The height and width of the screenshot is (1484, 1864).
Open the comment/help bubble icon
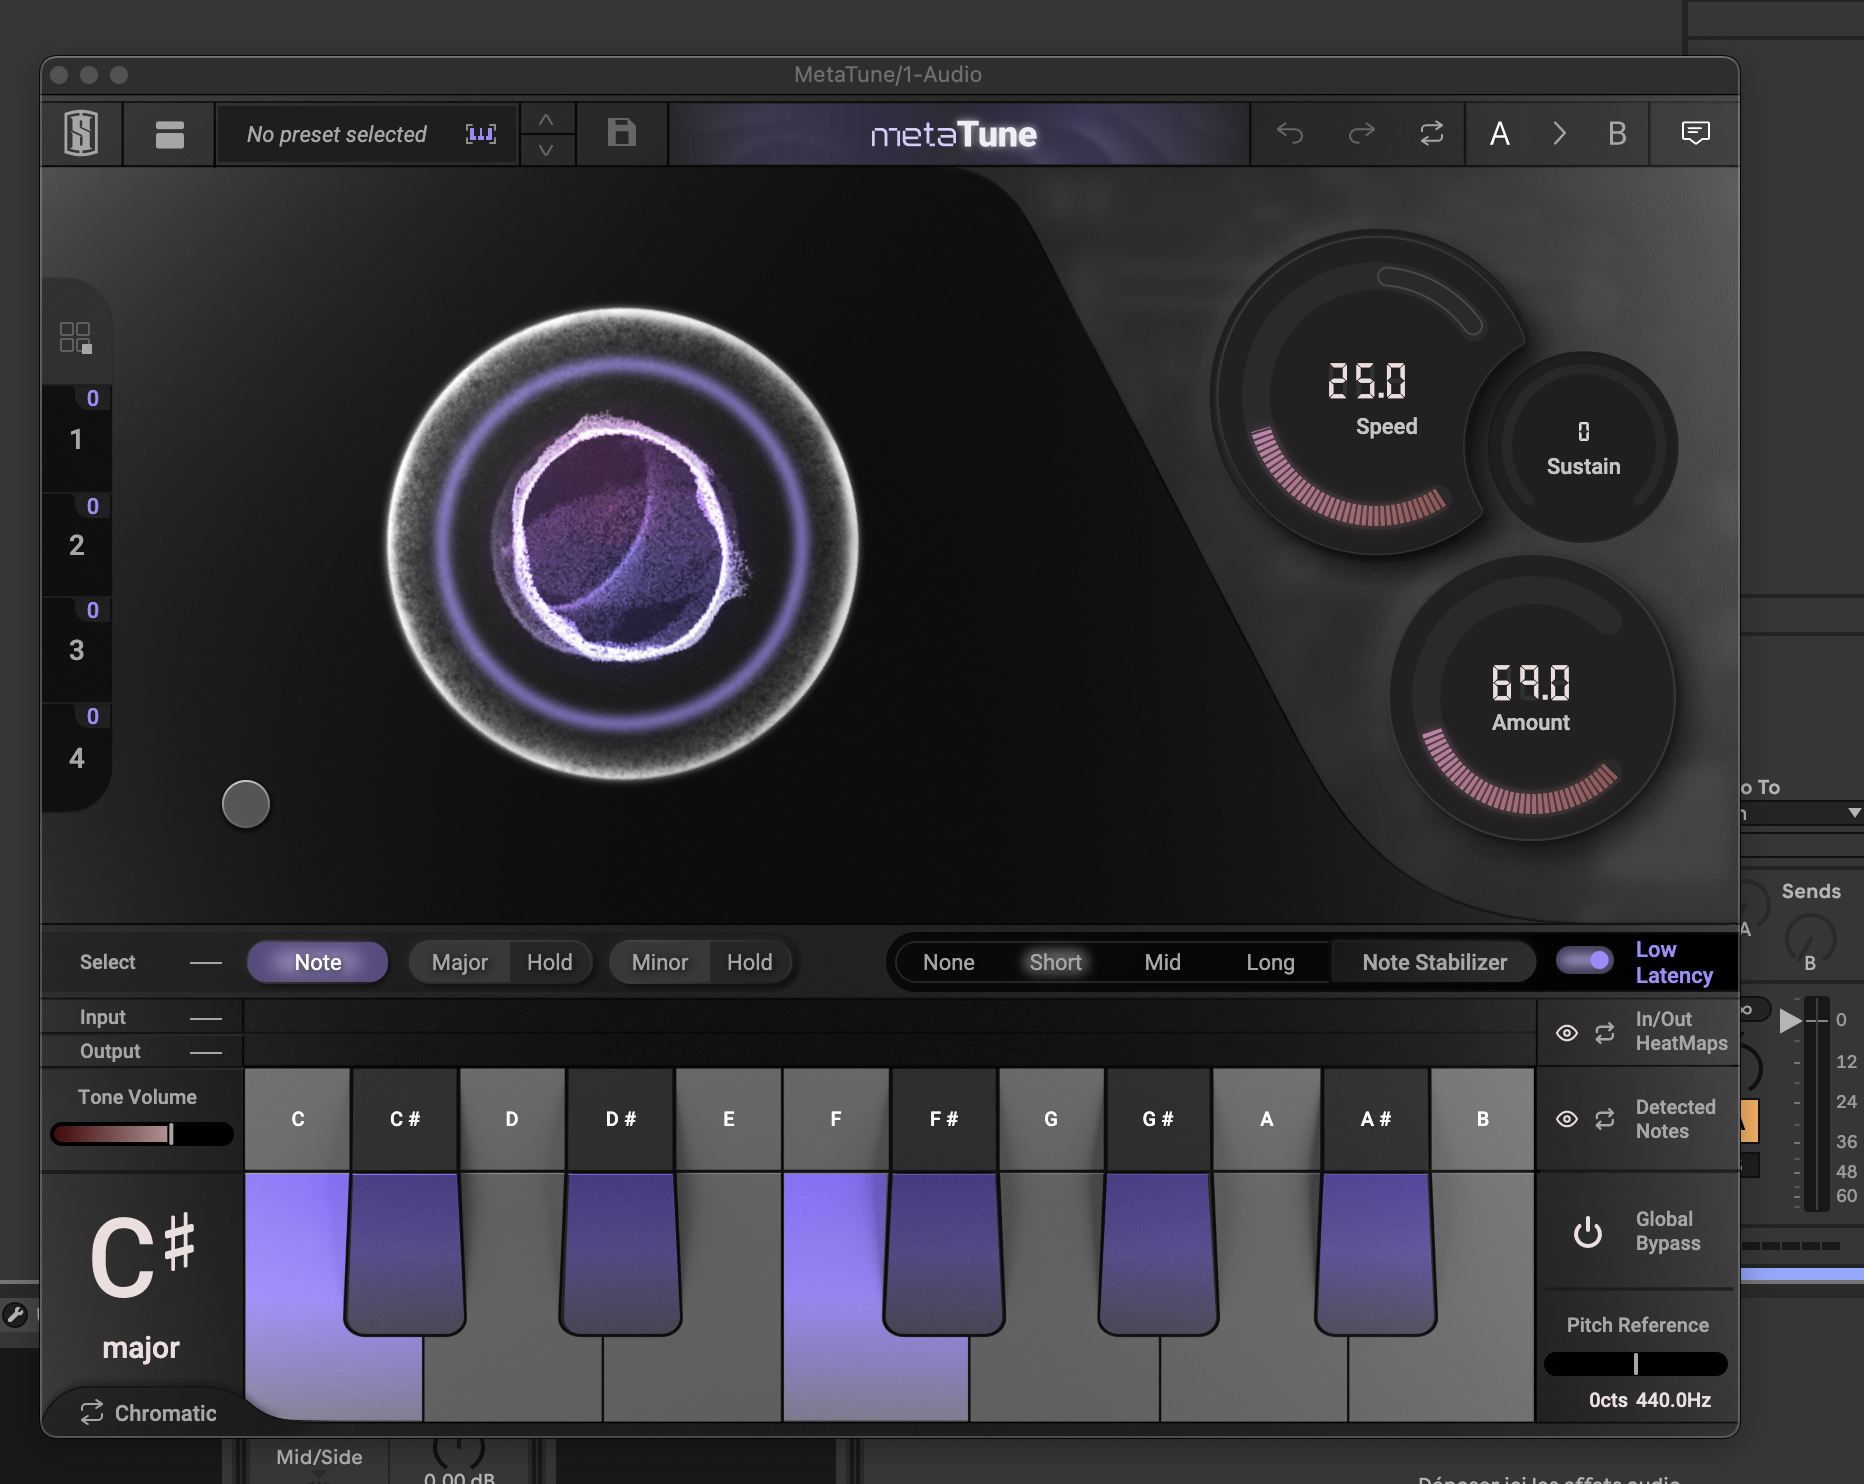click(1696, 133)
